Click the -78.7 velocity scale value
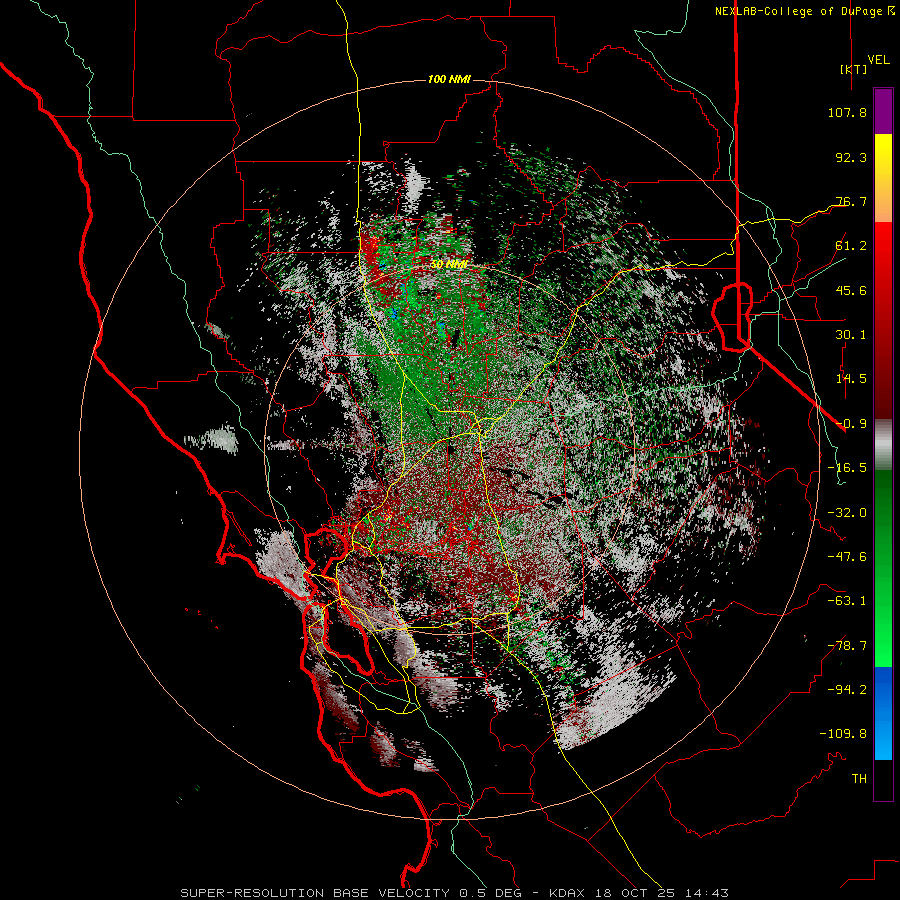 [x=847, y=646]
